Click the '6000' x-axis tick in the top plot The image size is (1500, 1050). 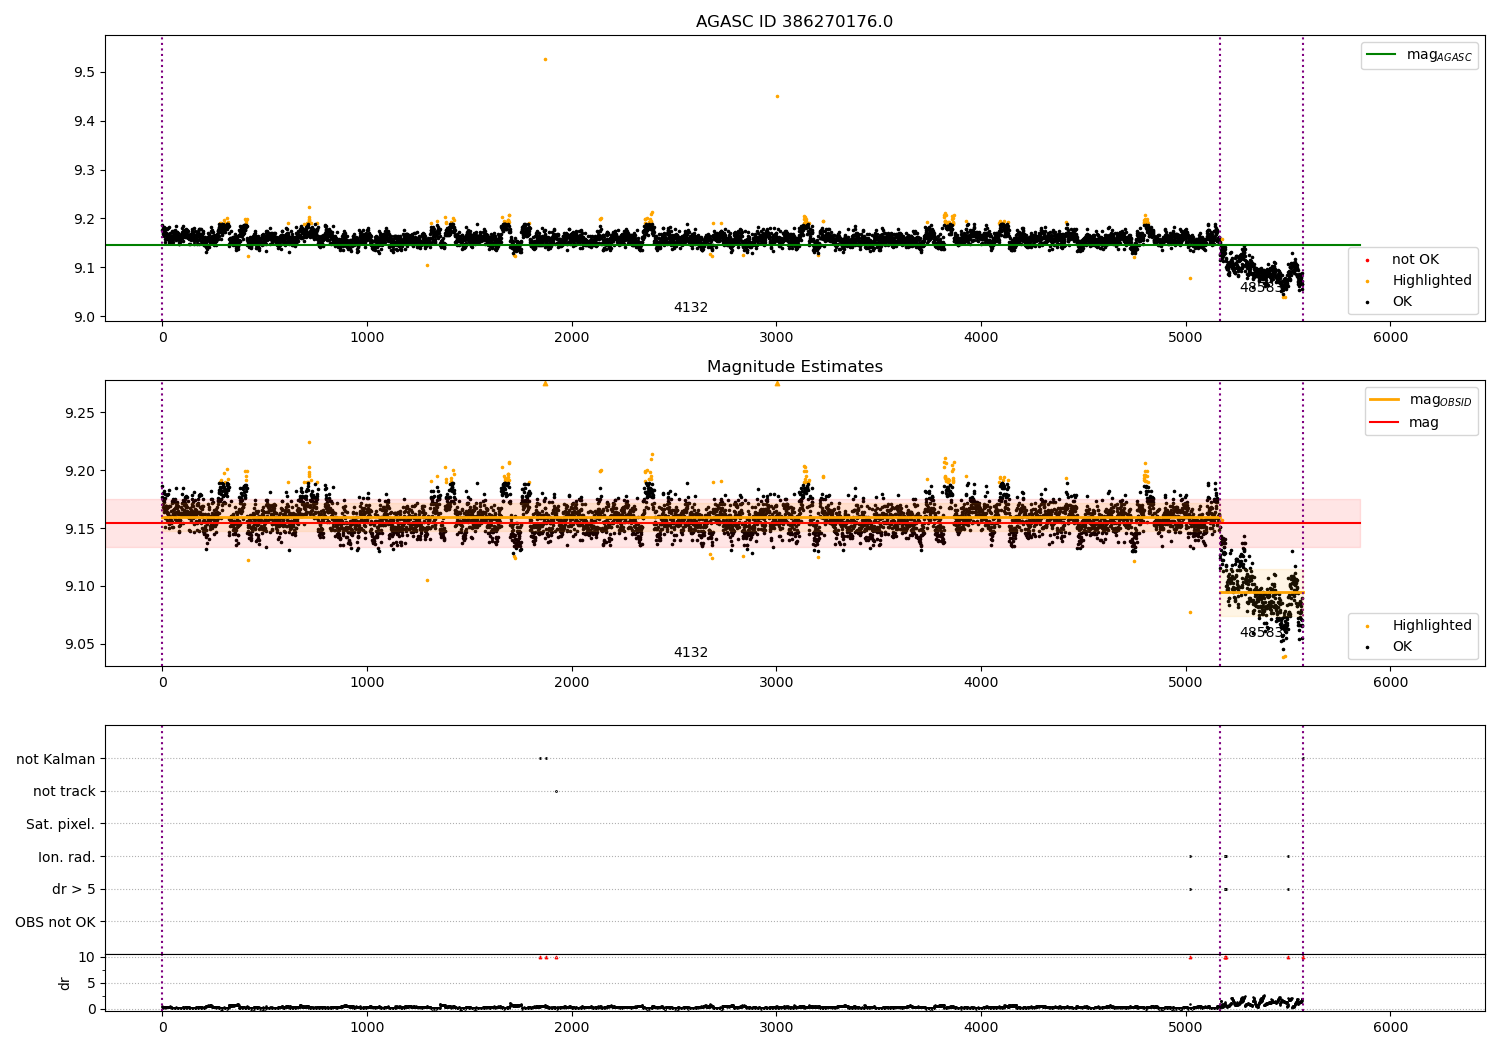click(x=1390, y=338)
